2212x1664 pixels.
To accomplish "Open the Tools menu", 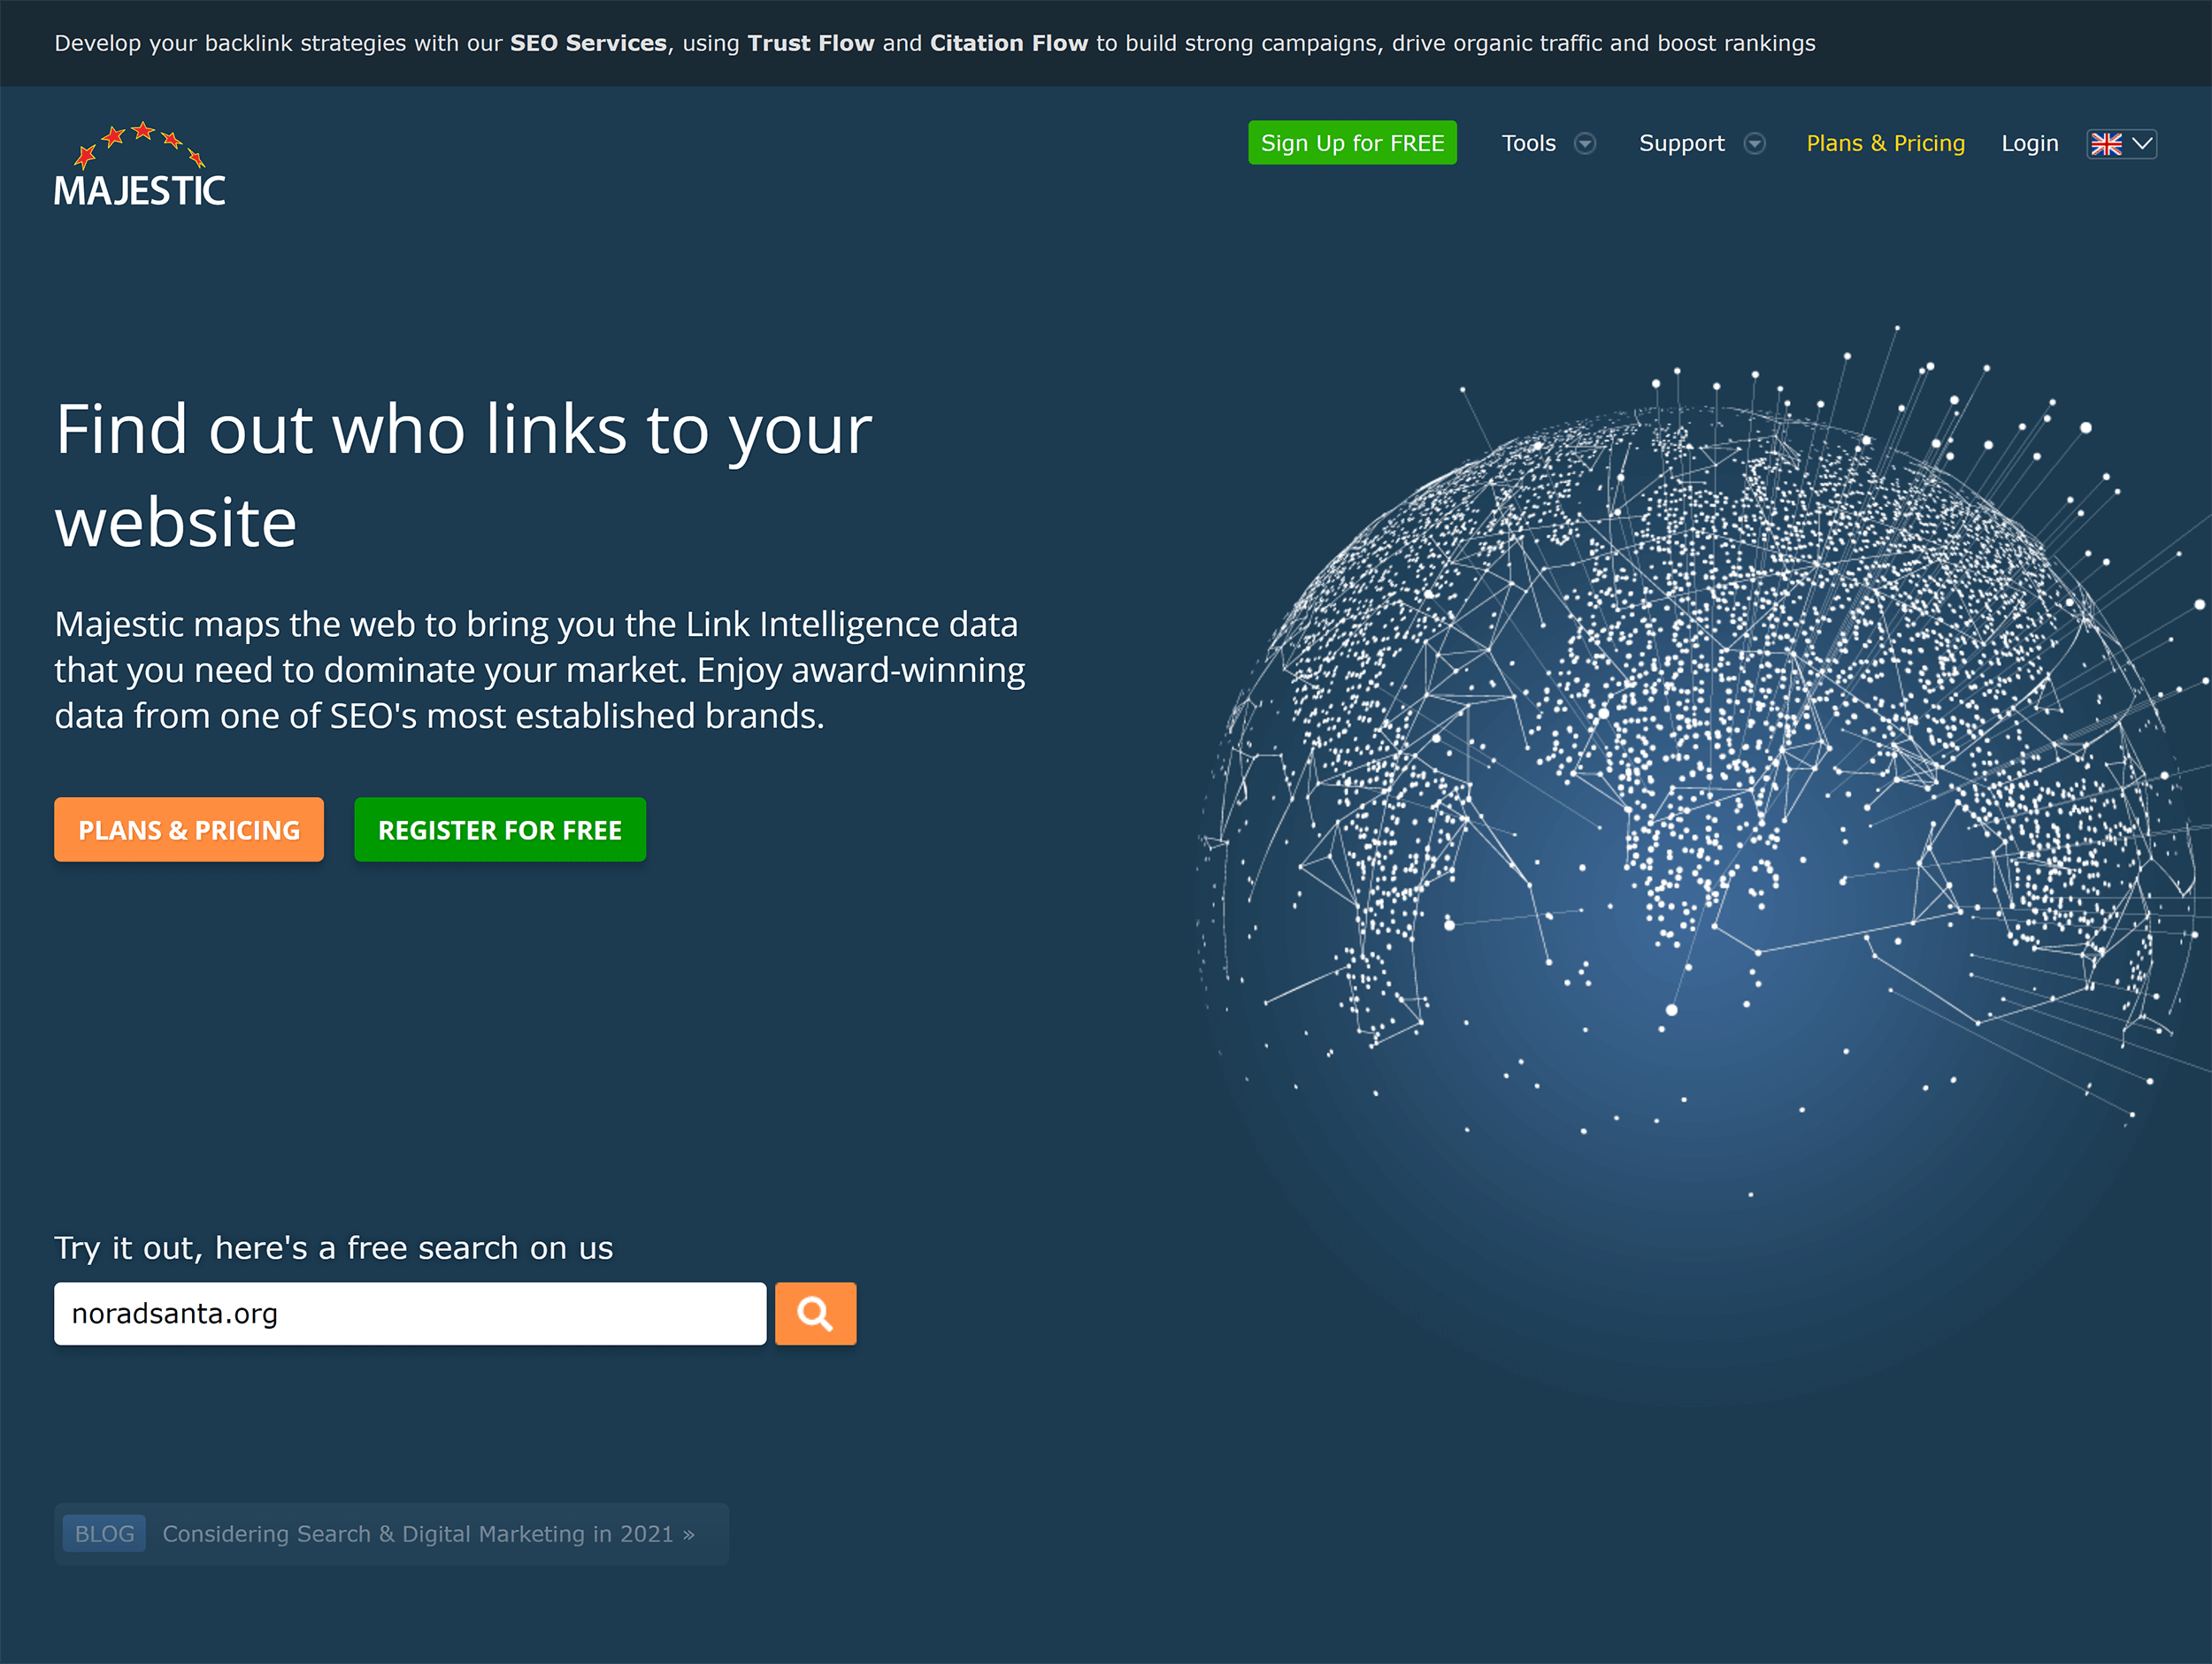I will point(1528,143).
